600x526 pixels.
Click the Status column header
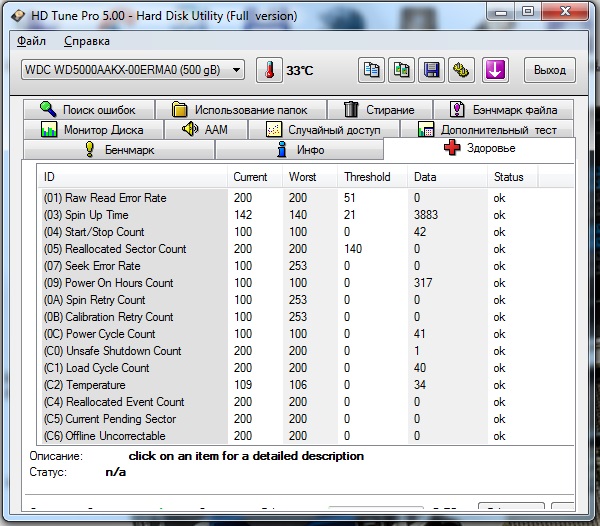513,177
